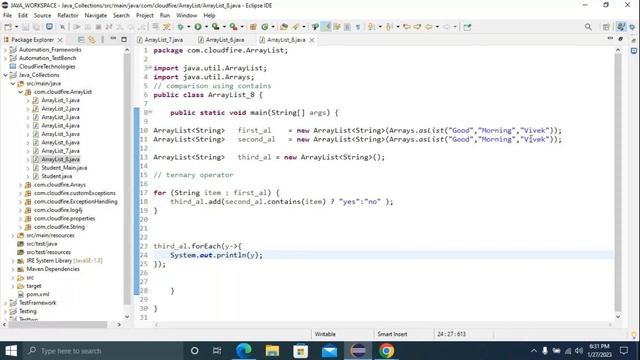Viewport: 640px width, 360px height.
Task: Click the New Java Class icon
Action: (x=264, y=27)
